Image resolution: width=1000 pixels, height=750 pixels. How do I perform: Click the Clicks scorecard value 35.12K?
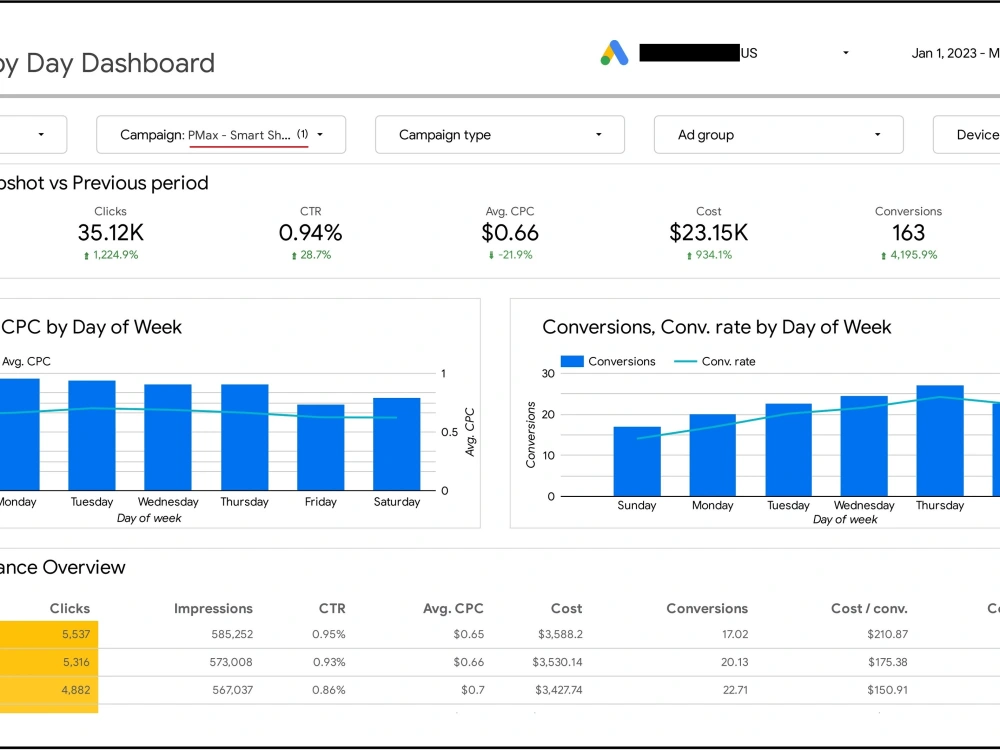[x=110, y=233]
